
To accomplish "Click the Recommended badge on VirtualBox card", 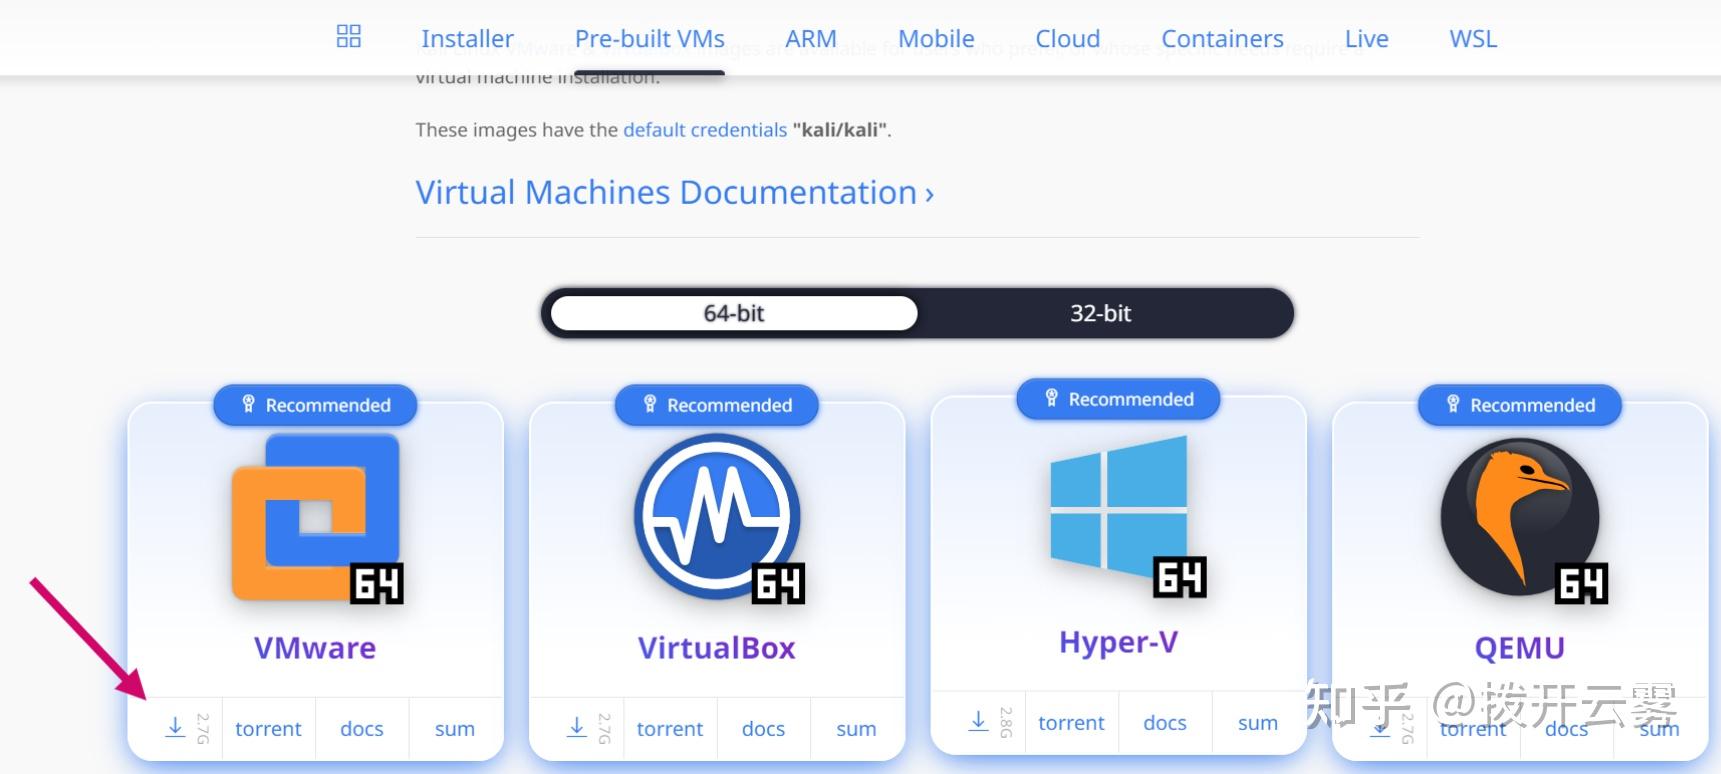I will 717,405.
